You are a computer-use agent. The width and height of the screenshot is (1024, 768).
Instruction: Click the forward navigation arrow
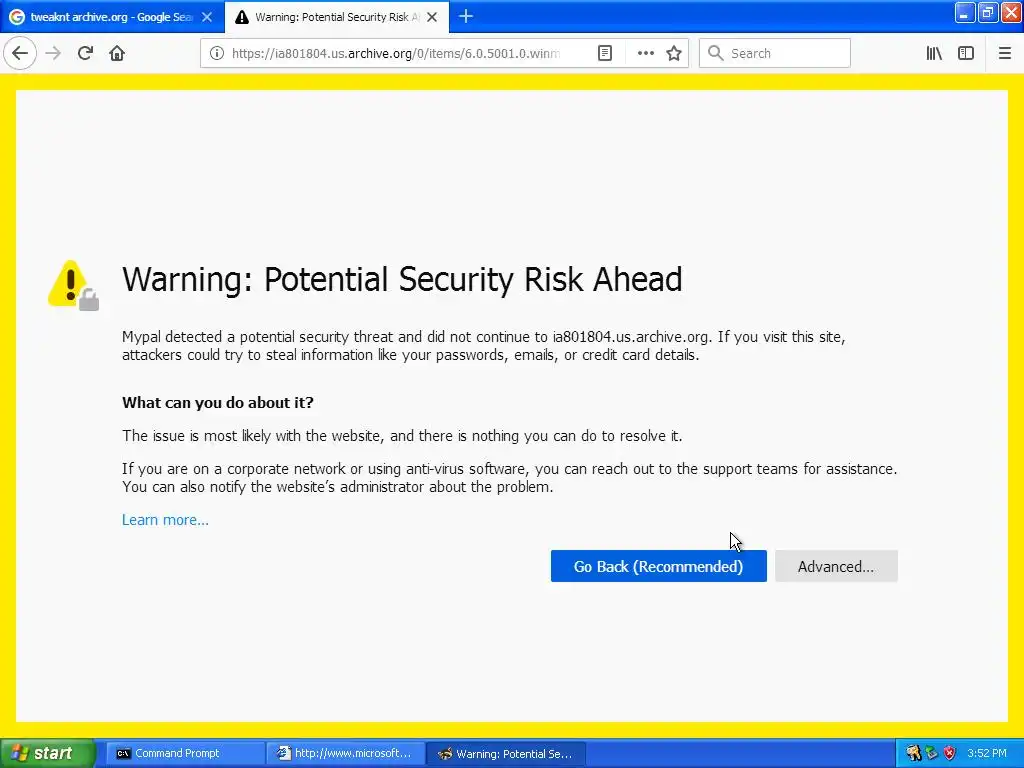click(53, 53)
